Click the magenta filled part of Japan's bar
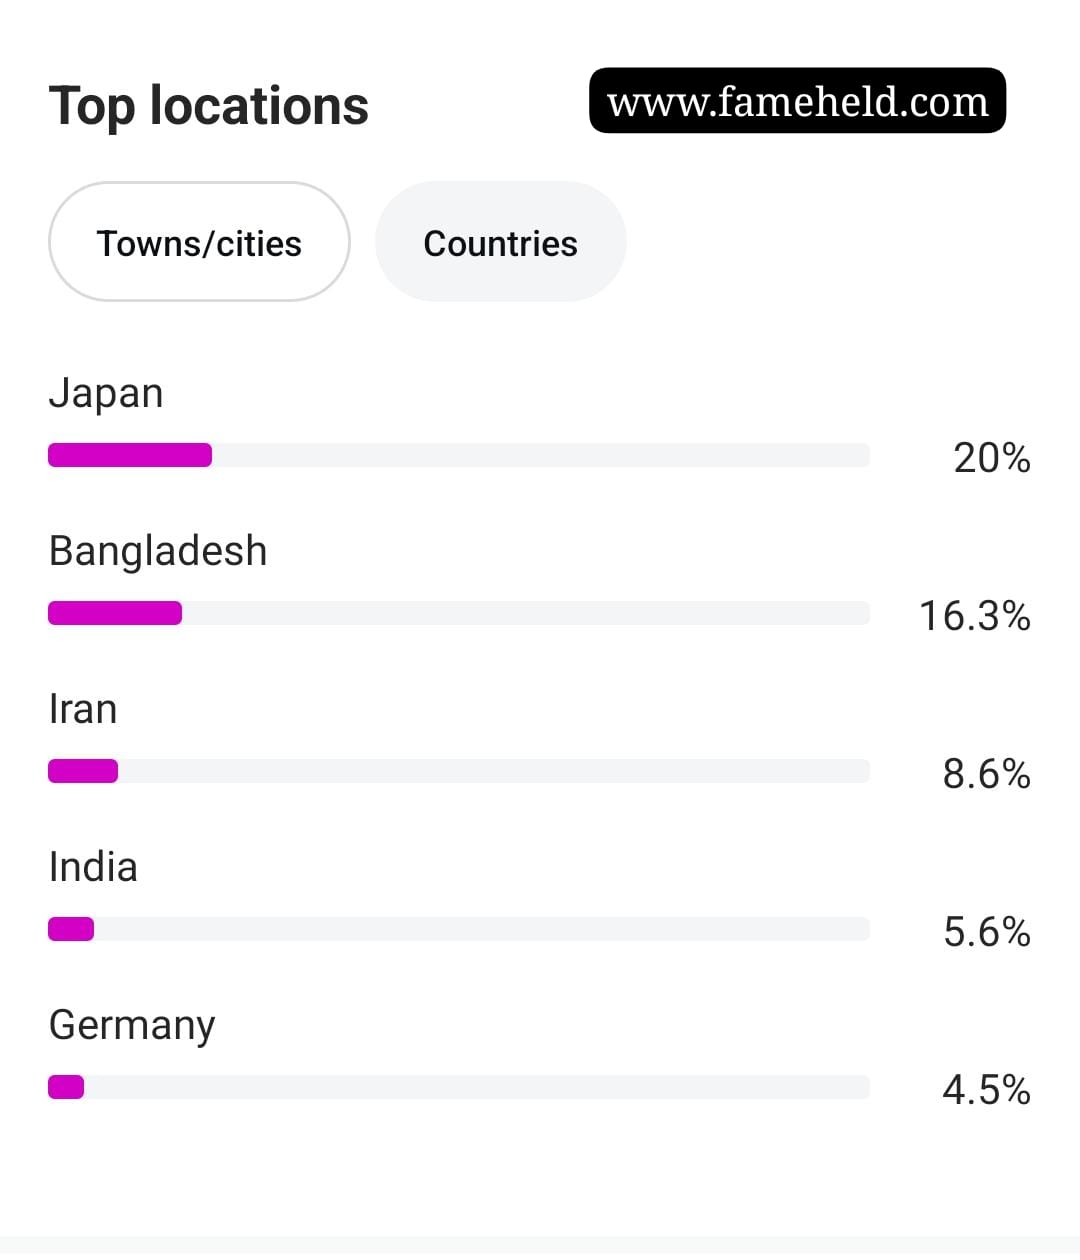This screenshot has width=1080, height=1260. click(x=130, y=455)
